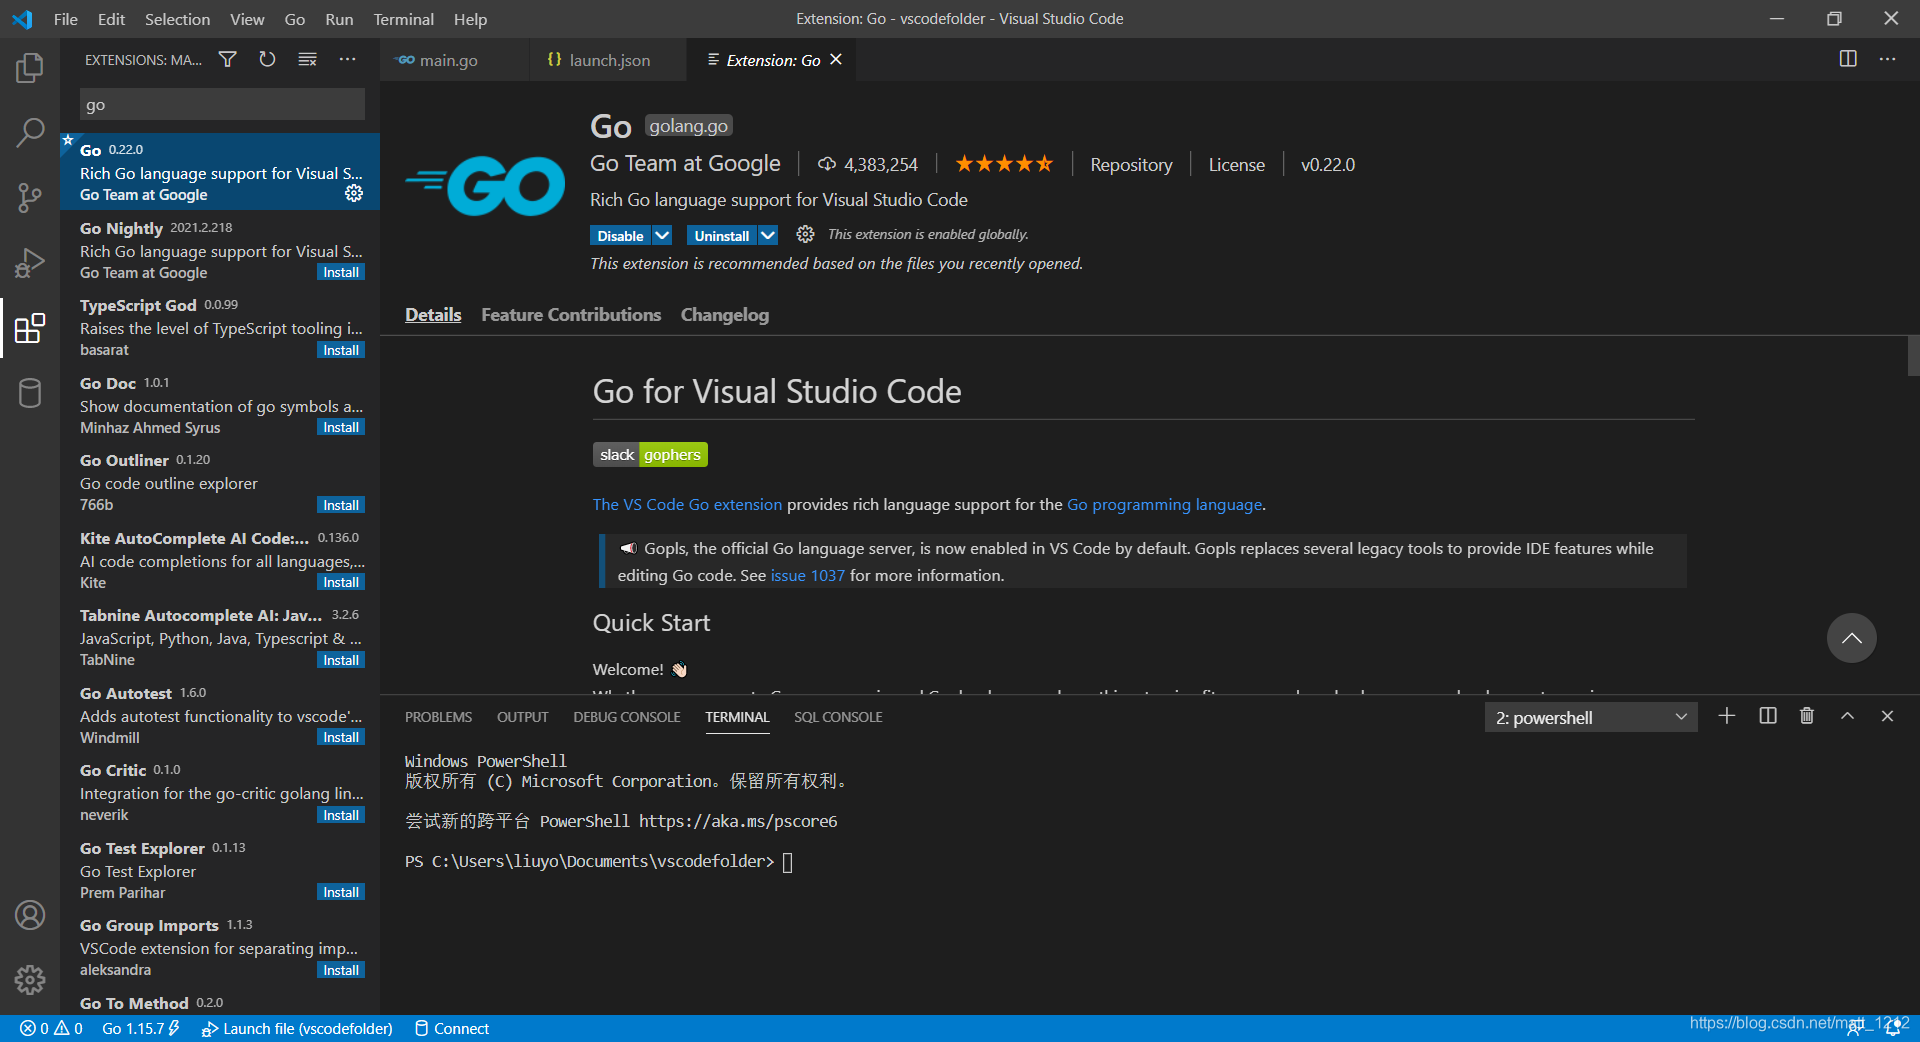Open the Selection menu
The height and width of the screenshot is (1042, 1920).
[177, 19]
